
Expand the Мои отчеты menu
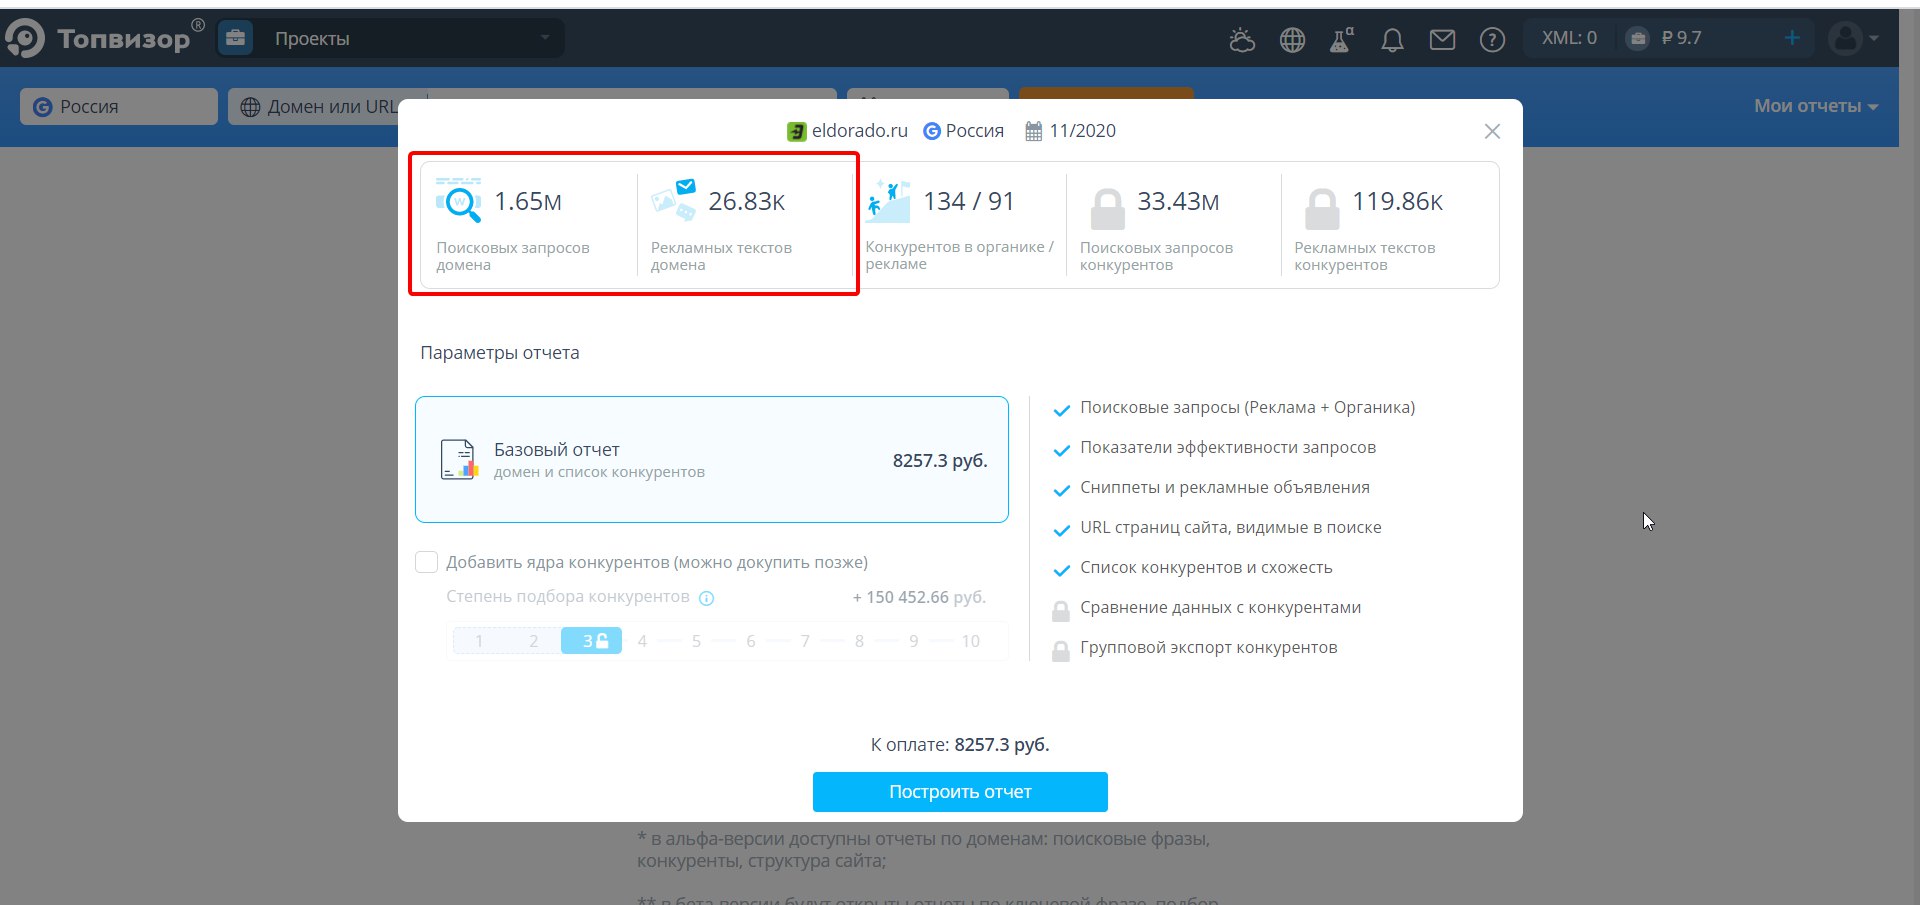(1816, 106)
